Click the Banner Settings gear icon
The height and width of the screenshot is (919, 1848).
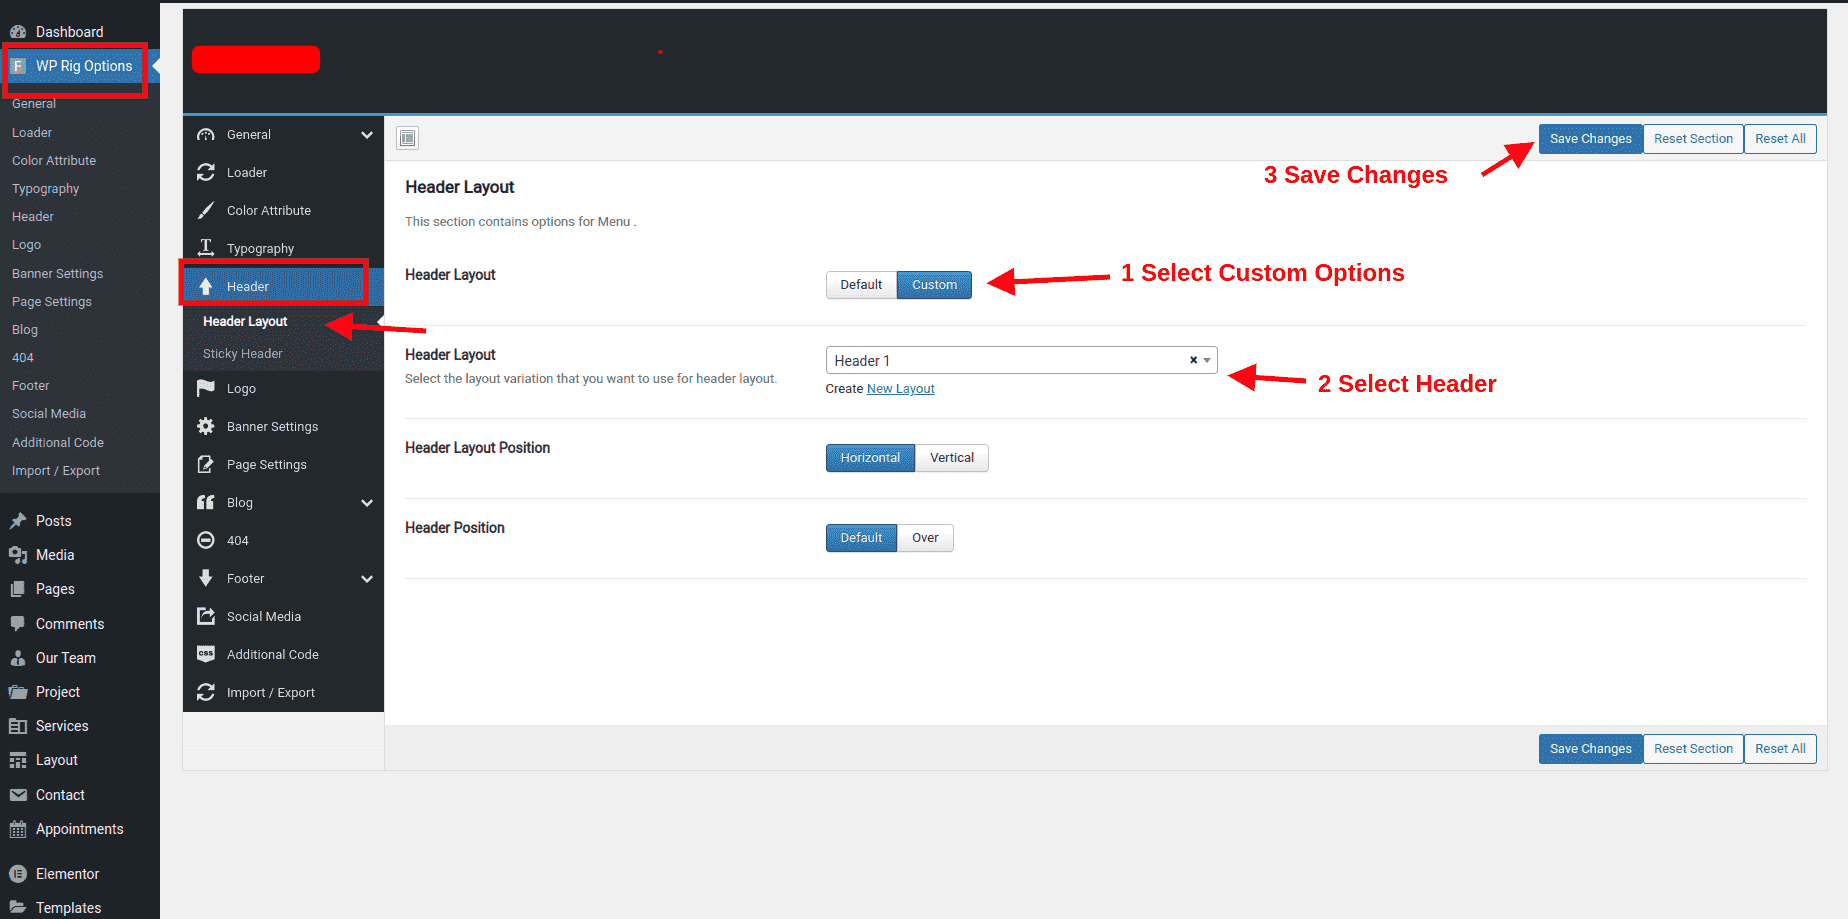pyautogui.click(x=206, y=426)
